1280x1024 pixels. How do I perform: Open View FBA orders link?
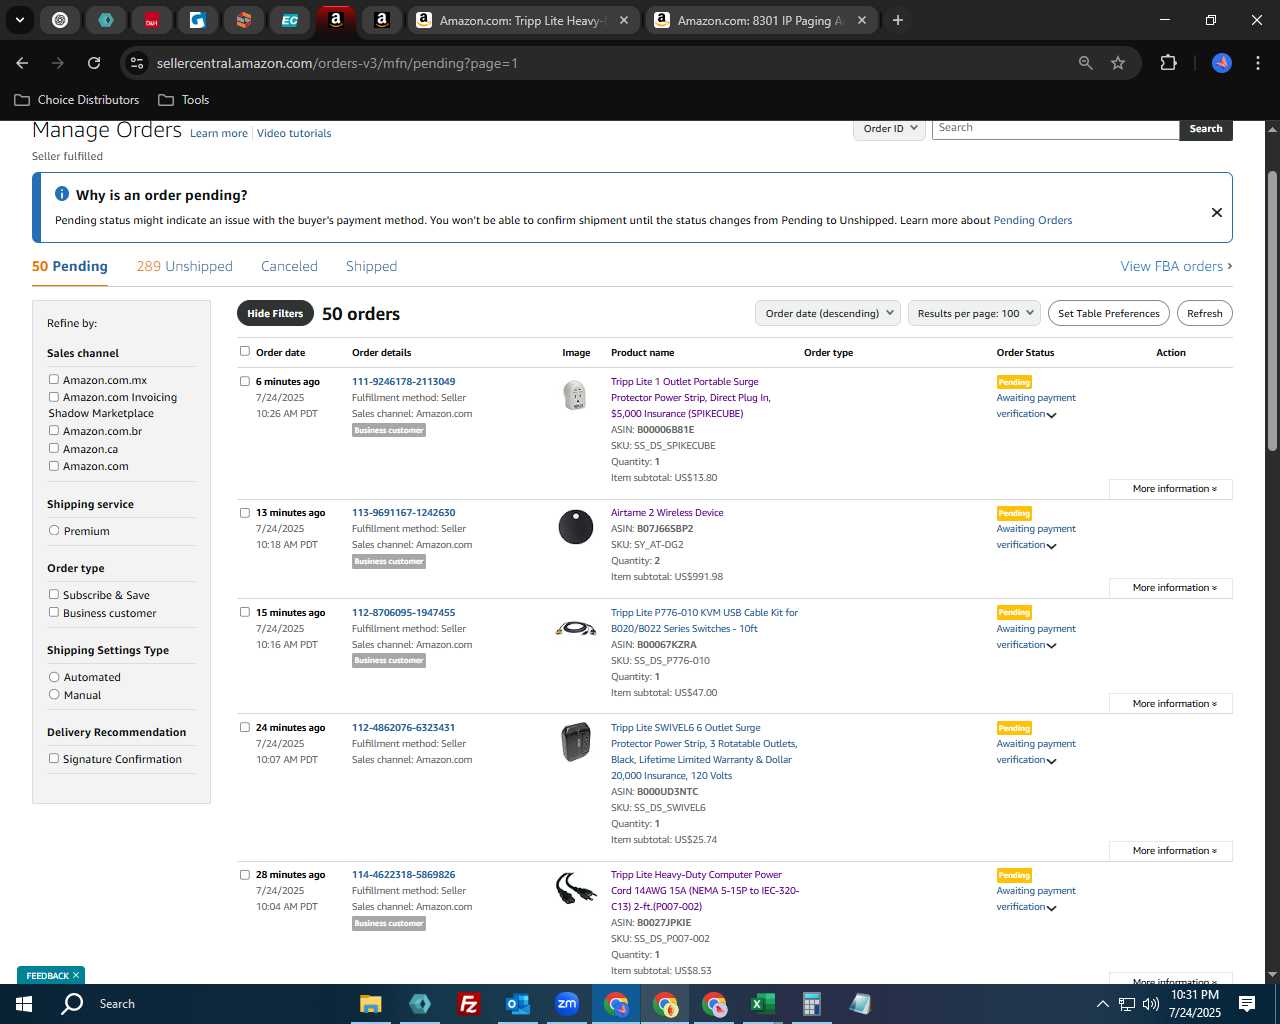[1176, 266]
